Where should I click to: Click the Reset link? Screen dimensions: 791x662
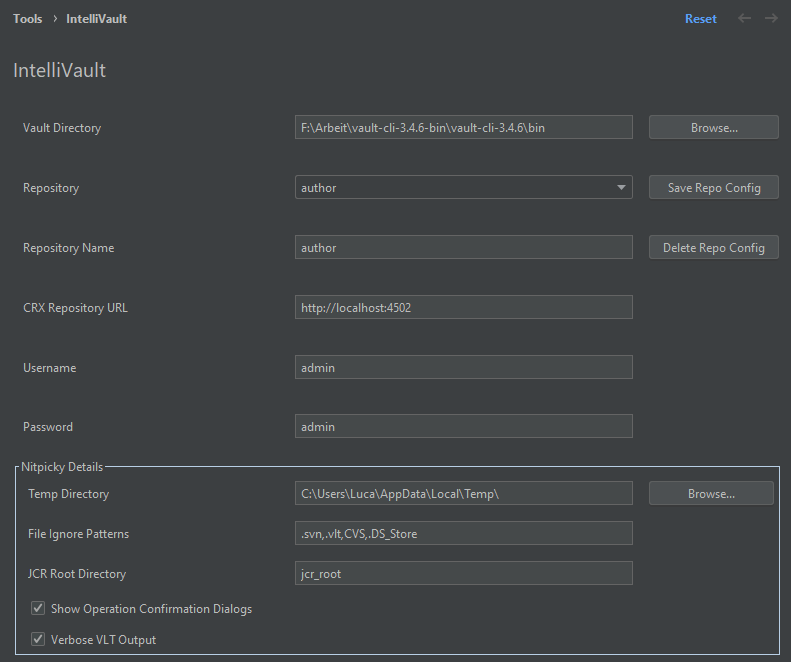click(701, 19)
